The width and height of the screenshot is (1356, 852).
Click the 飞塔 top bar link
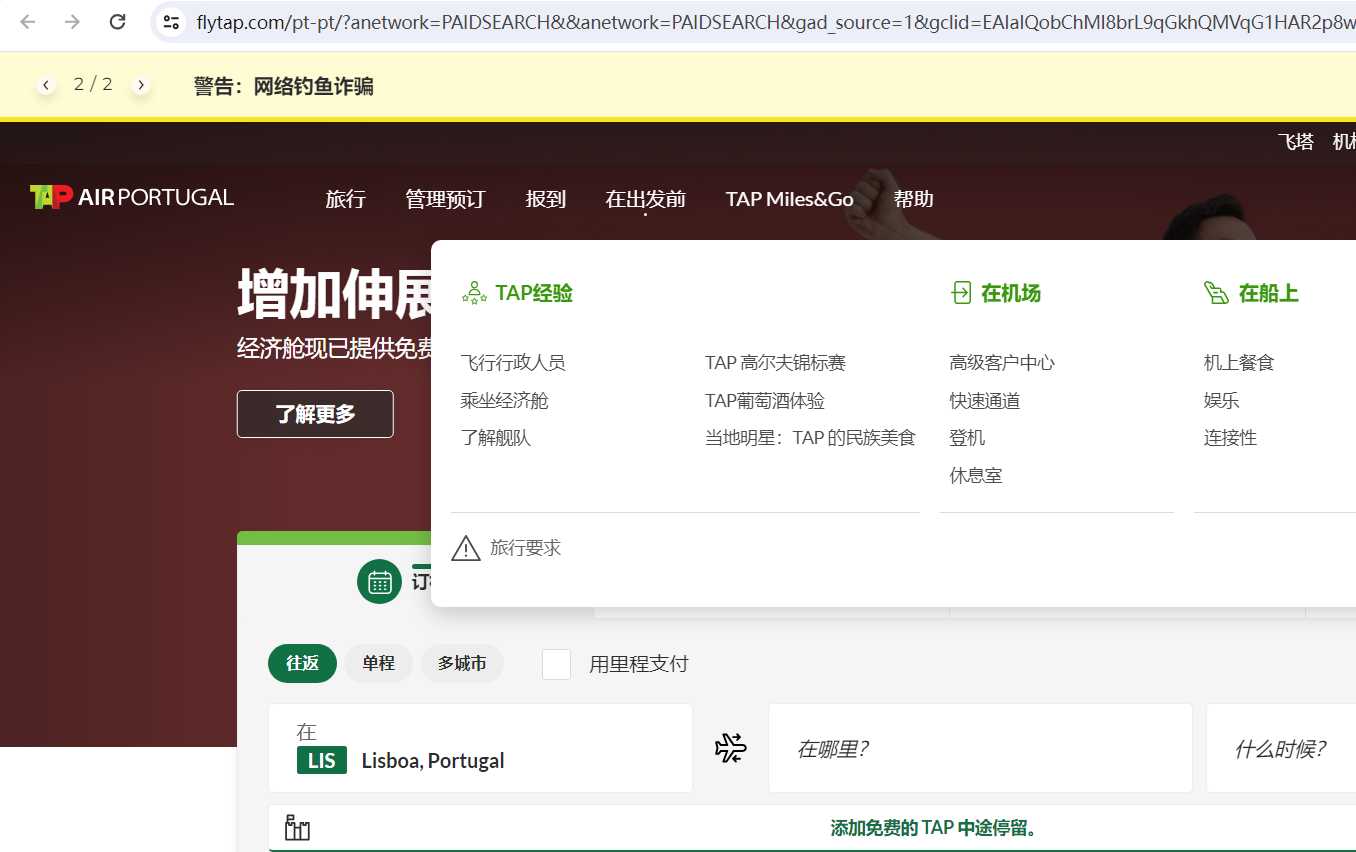(x=1296, y=142)
